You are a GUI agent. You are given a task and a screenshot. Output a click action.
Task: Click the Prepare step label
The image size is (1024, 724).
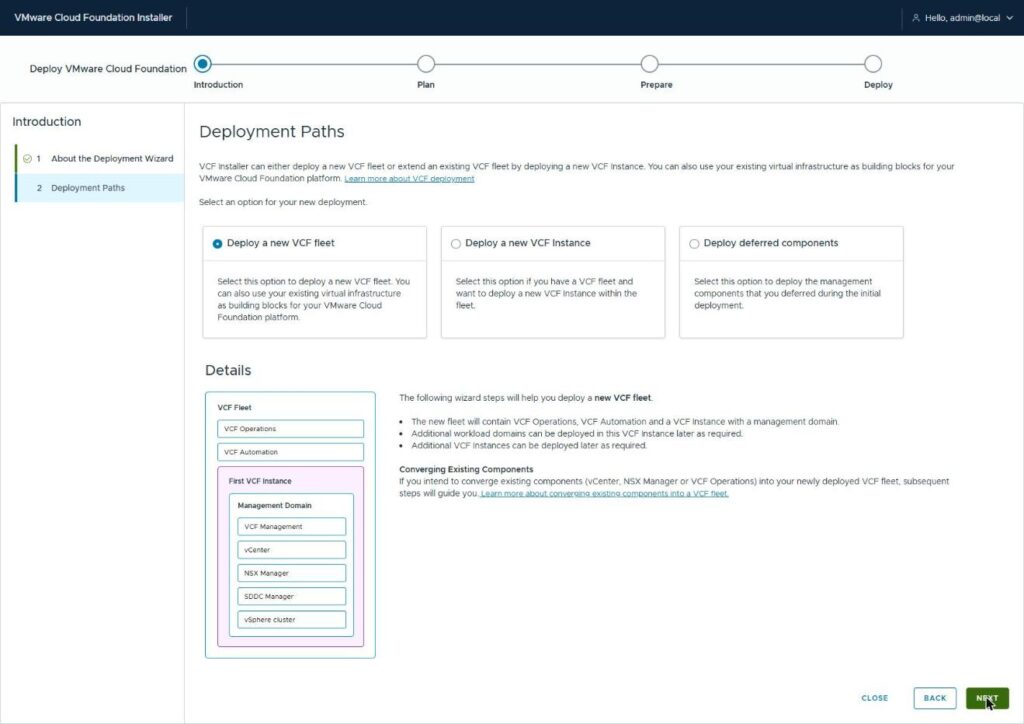pyautogui.click(x=656, y=85)
